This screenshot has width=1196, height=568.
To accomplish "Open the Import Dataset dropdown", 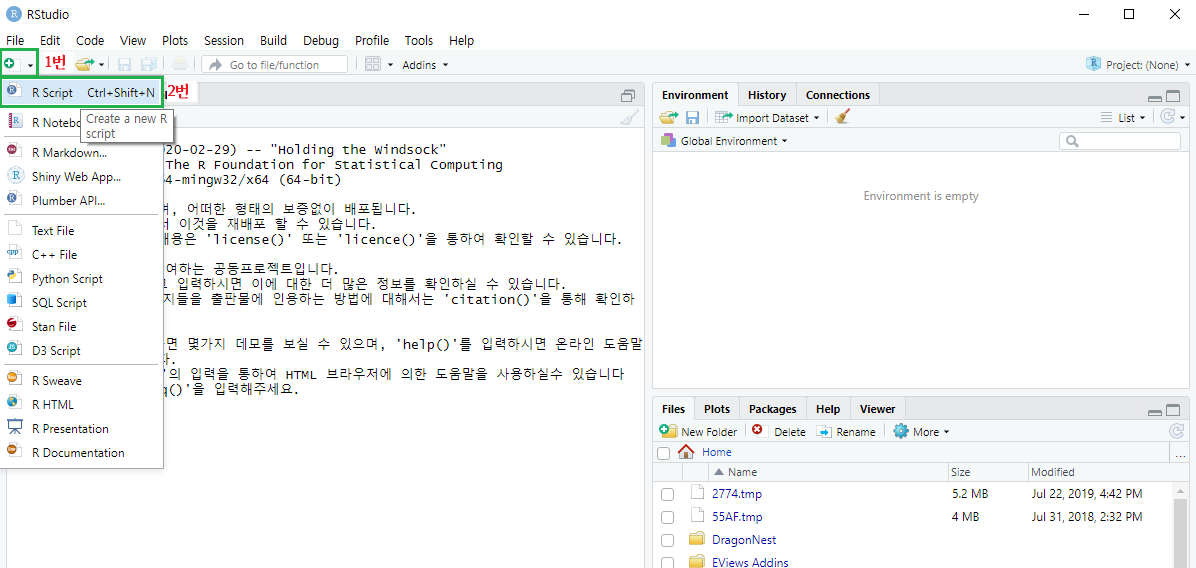I will click(767, 117).
